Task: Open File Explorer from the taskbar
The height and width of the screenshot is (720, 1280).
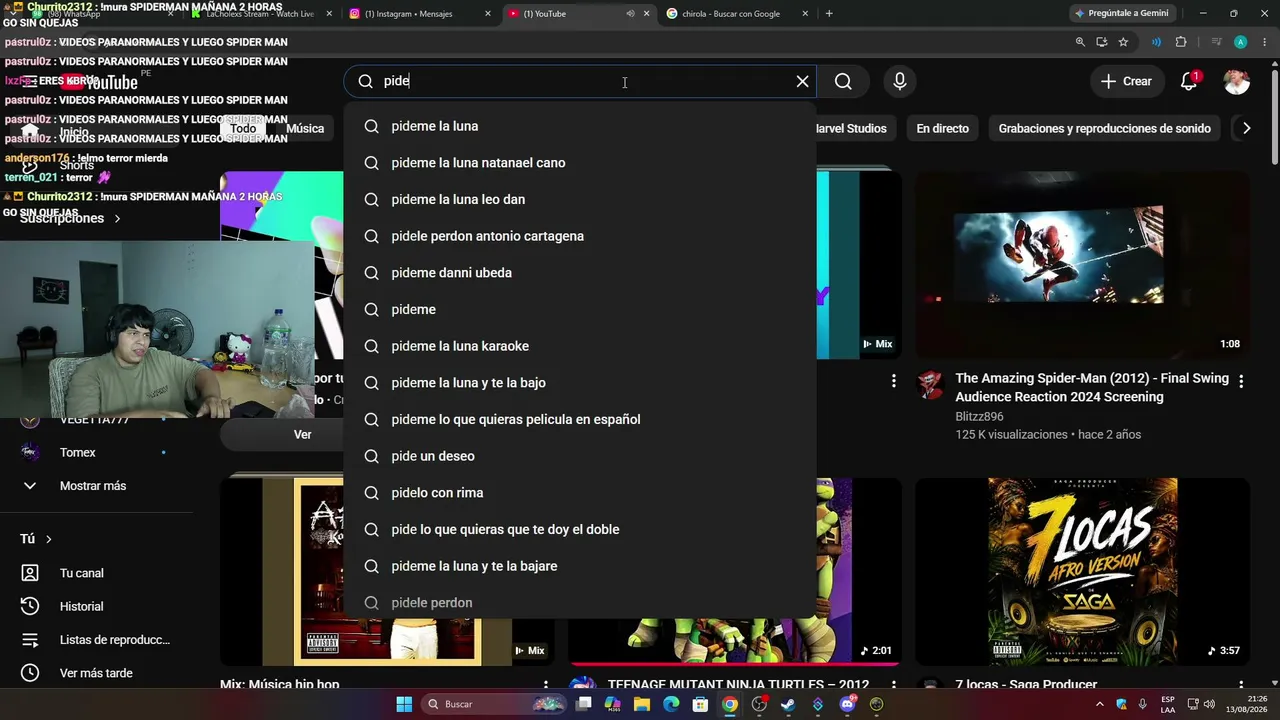Action: [642, 704]
